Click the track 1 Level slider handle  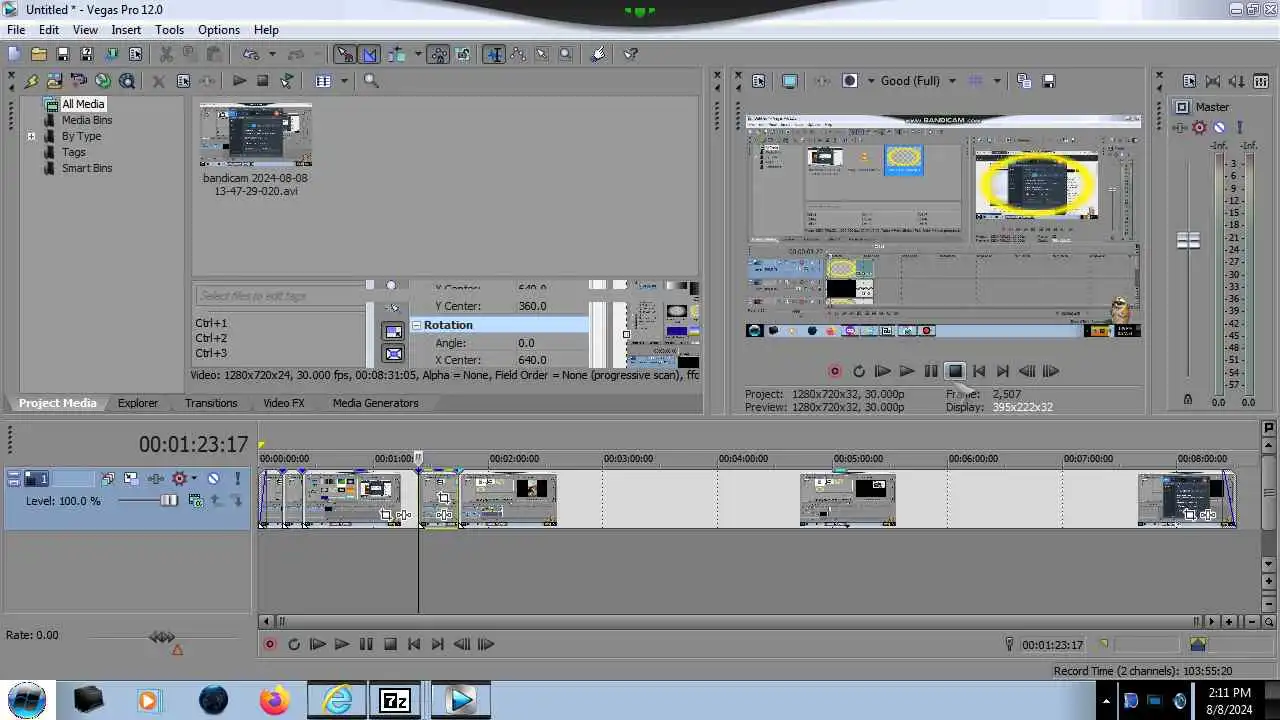169,500
